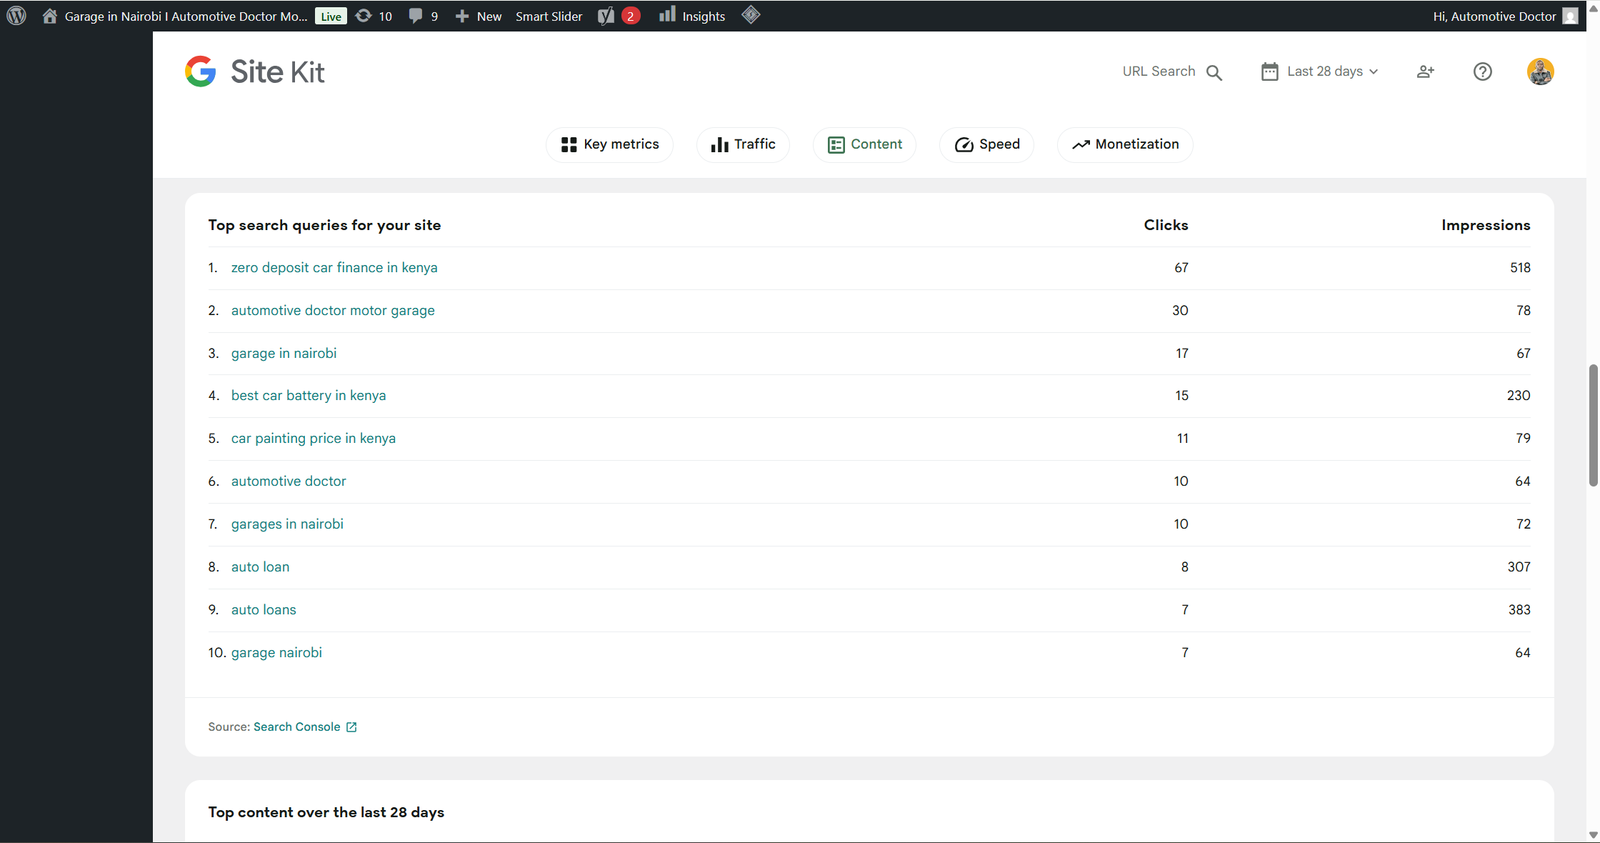The image size is (1600, 843).
Task: Click the admin bar user avatar icon
Action: pos(1570,16)
